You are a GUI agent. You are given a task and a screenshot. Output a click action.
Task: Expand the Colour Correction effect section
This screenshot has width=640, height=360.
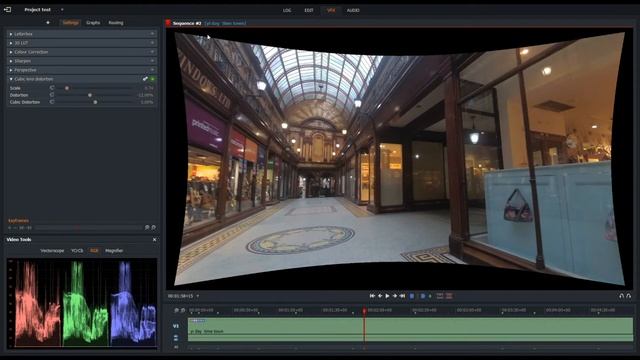click(11, 52)
